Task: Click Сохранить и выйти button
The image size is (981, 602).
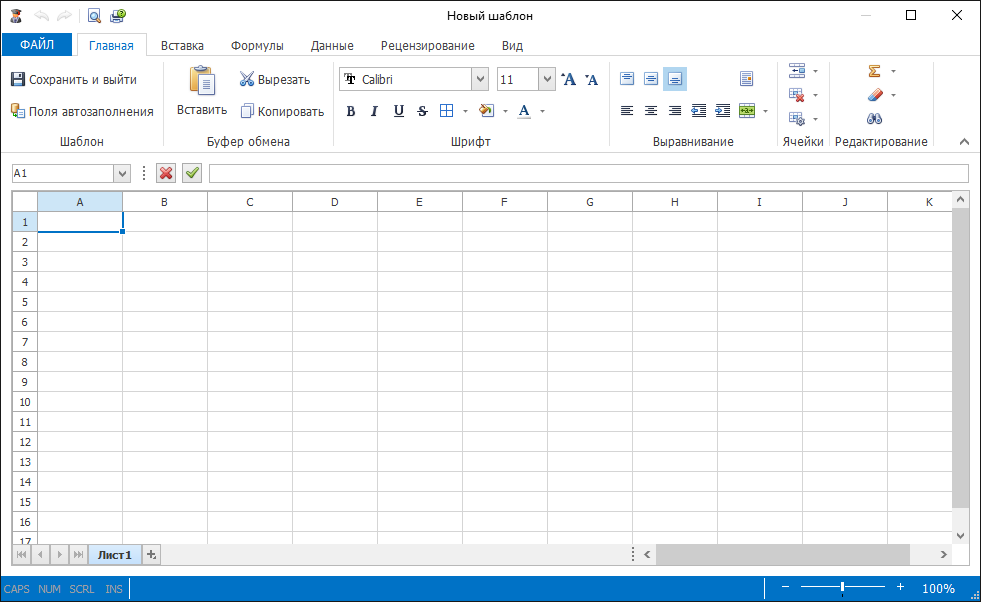Action: click(x=74, y=79)
